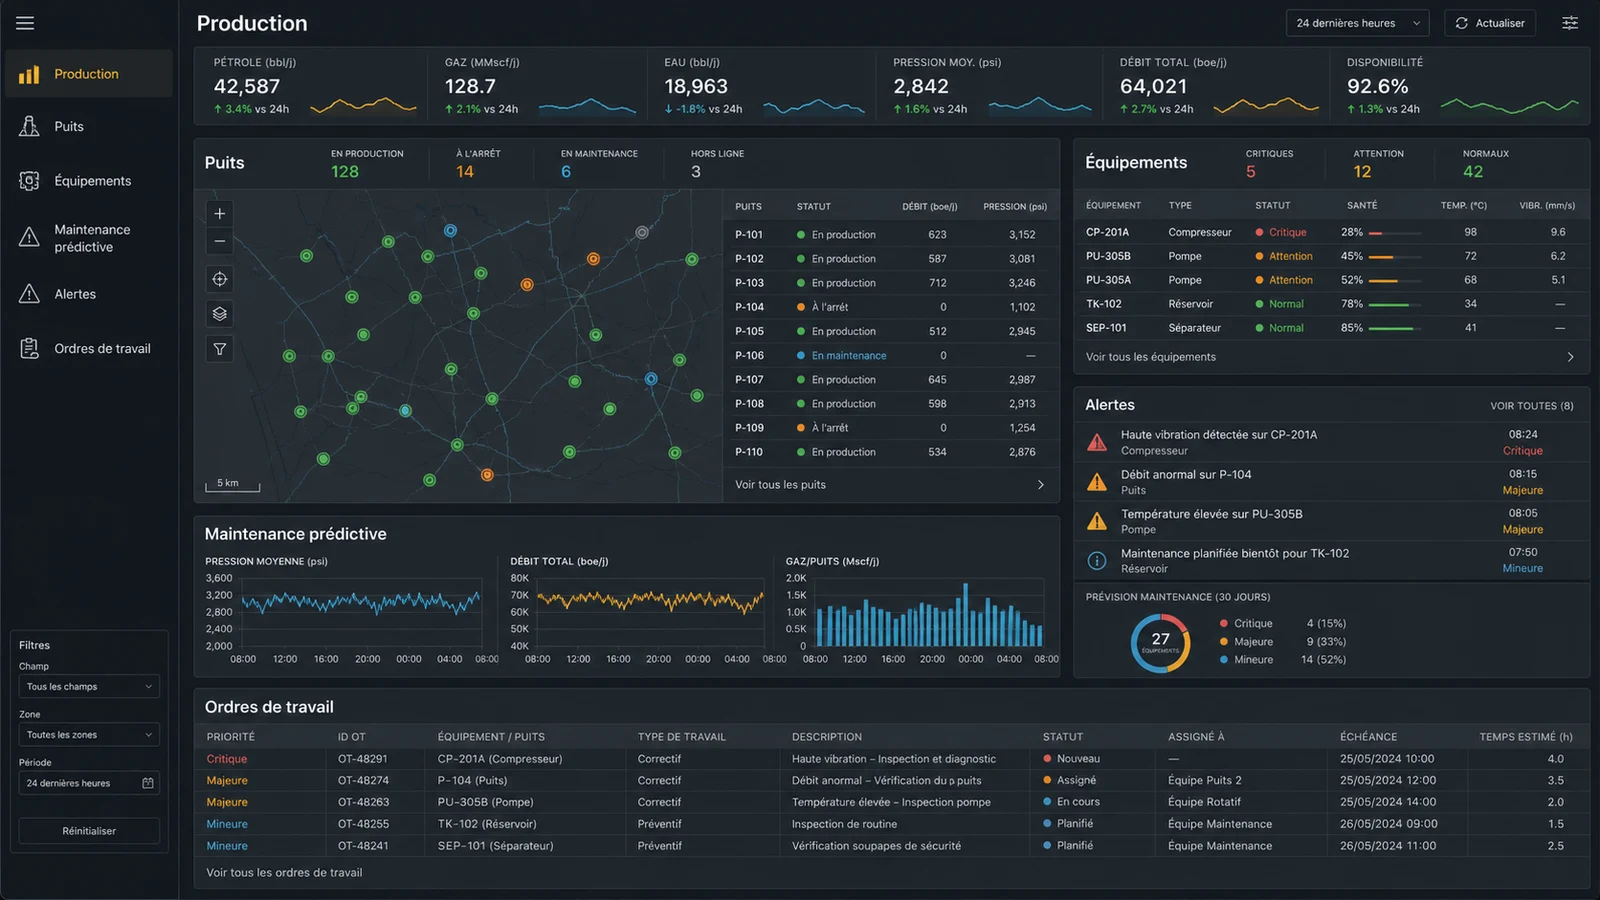The image size is (1600, 900).
Task: Open the 24 dernières heures time range dropdown
Action: (x=1357, y=23)
